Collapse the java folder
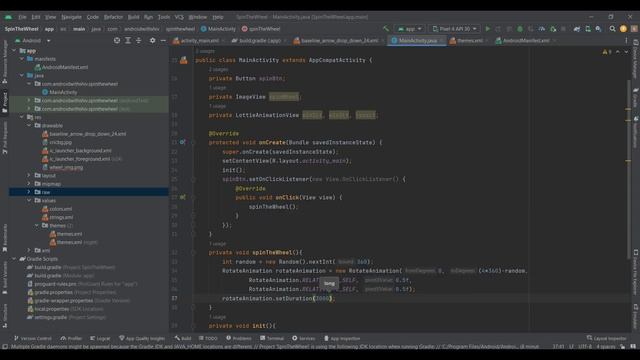 pyautogui.click(x=22, y=76)
